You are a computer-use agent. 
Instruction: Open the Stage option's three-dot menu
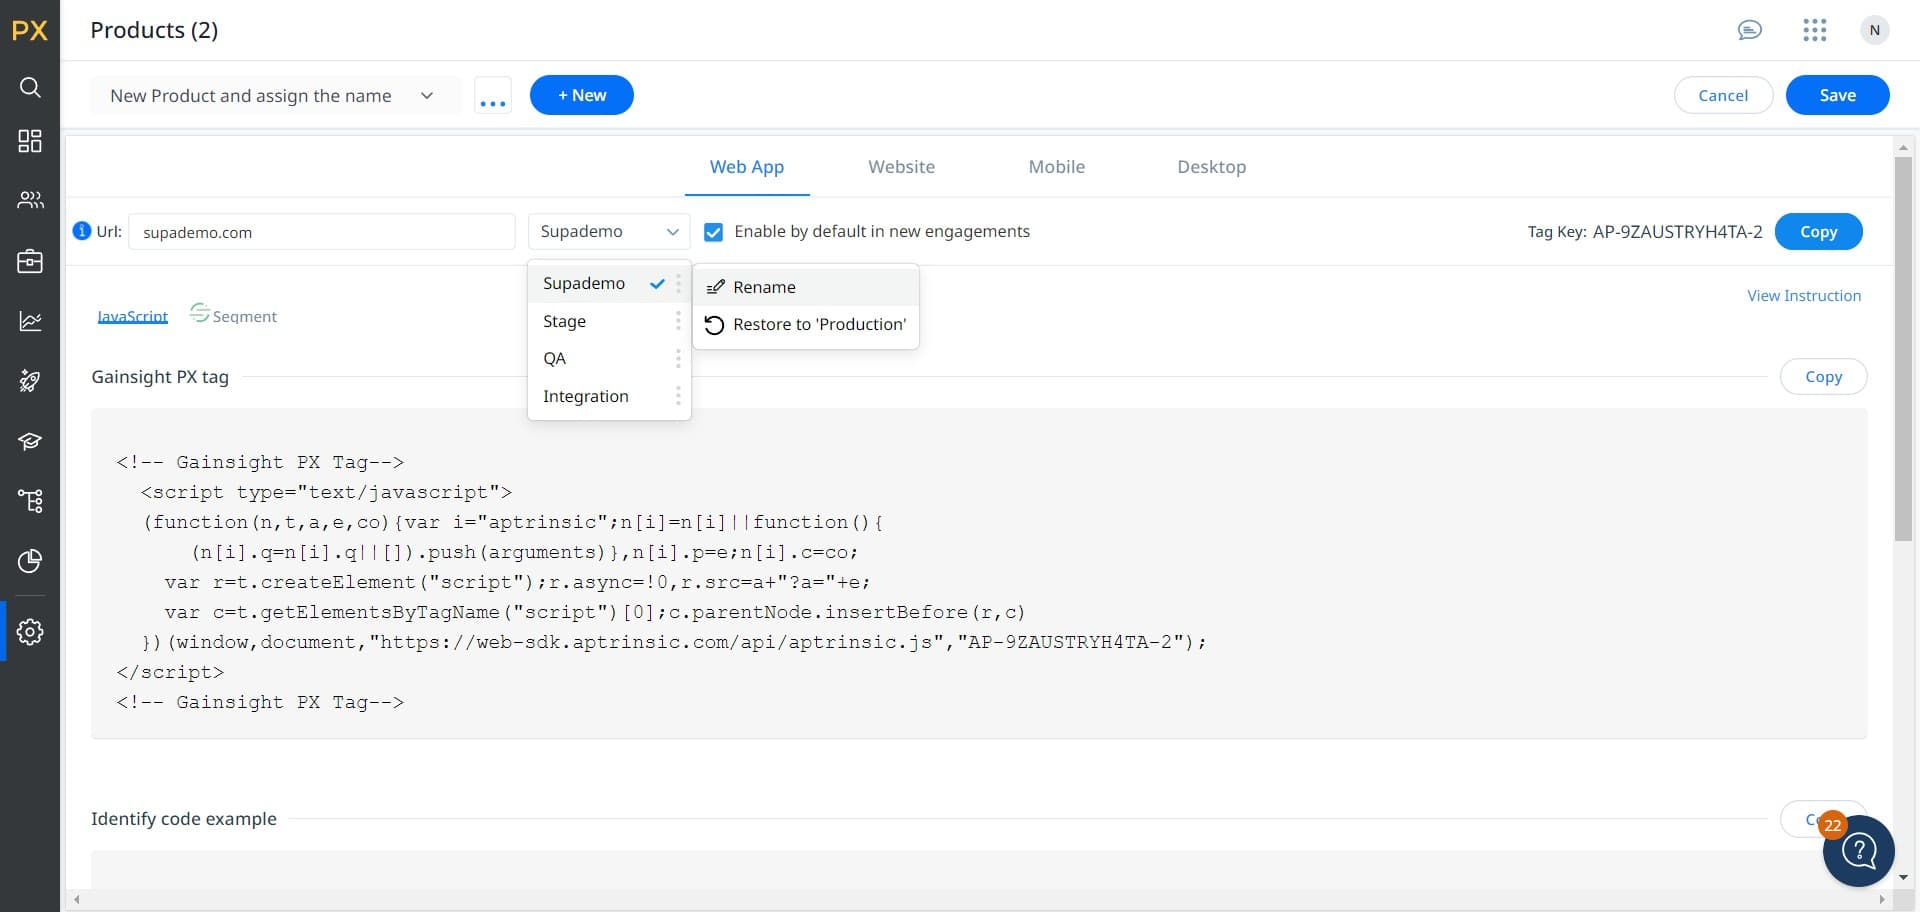pos(678,321)
